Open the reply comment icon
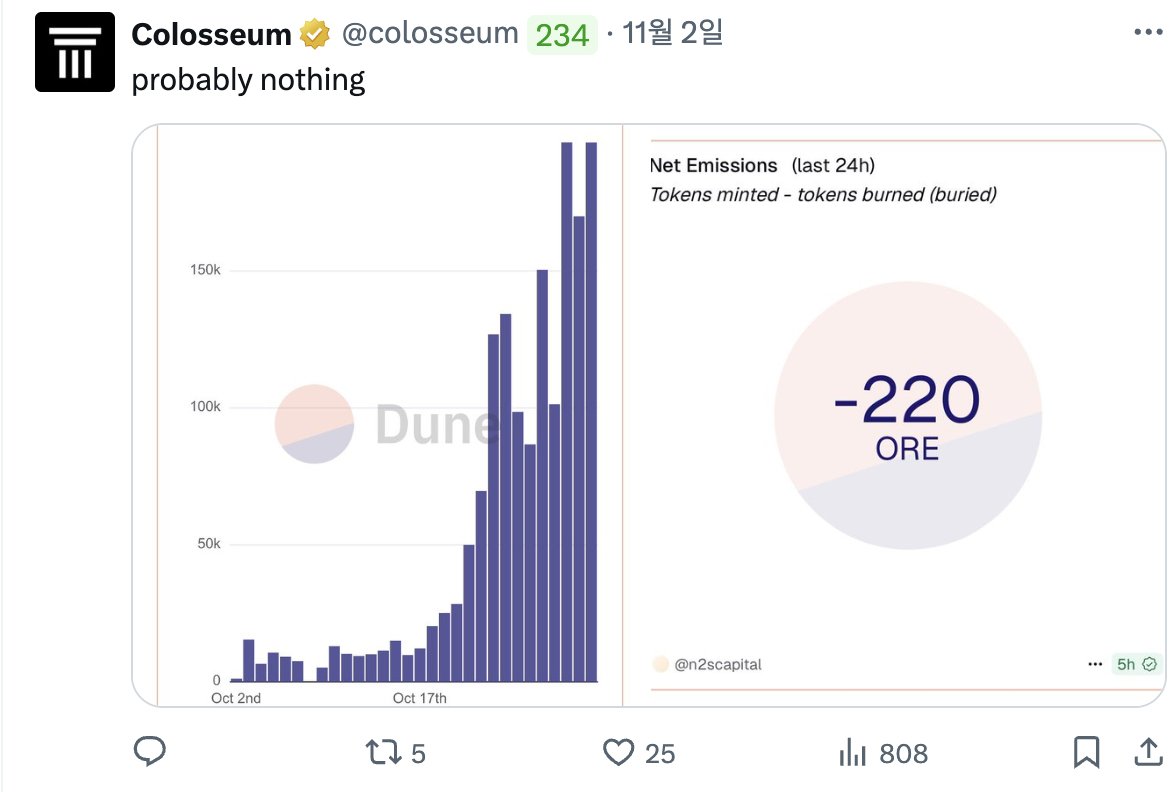 149,751
